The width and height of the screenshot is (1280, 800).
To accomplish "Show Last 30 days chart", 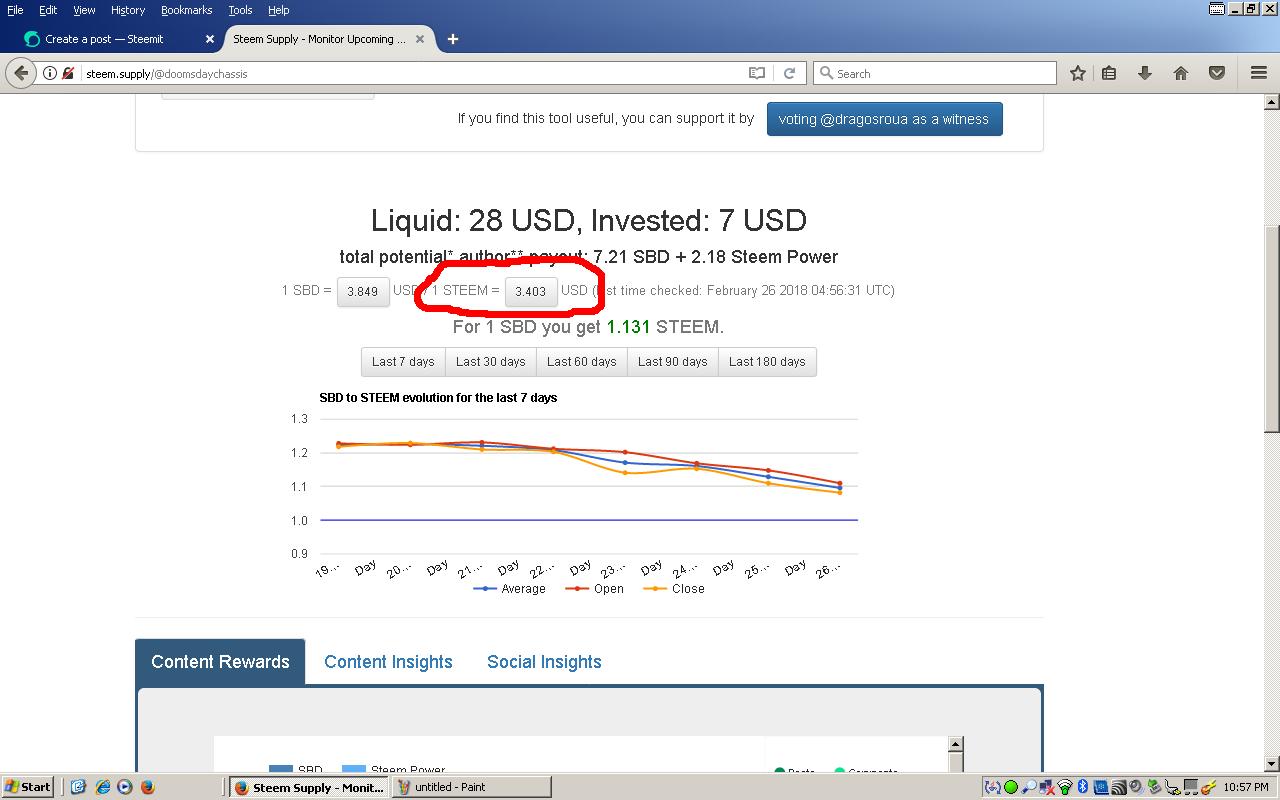I will tap(490, 362).
